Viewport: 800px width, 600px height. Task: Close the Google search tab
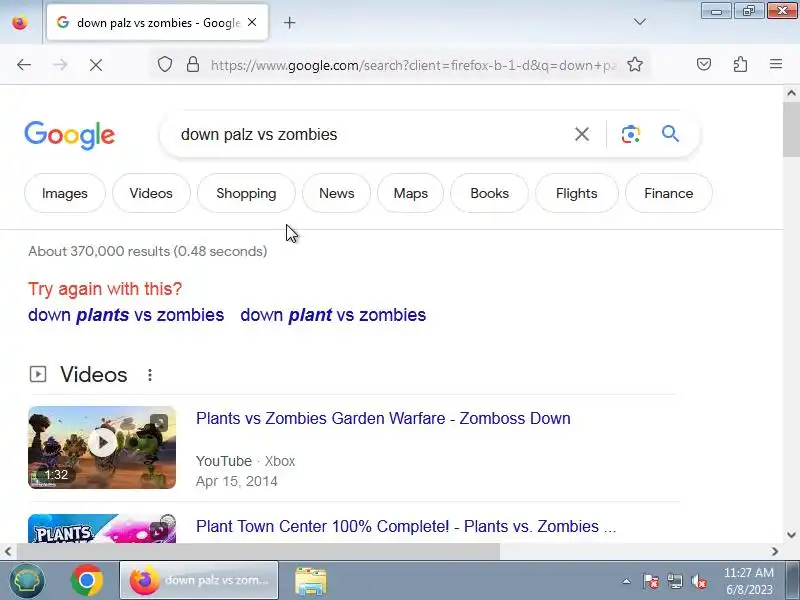252,22
